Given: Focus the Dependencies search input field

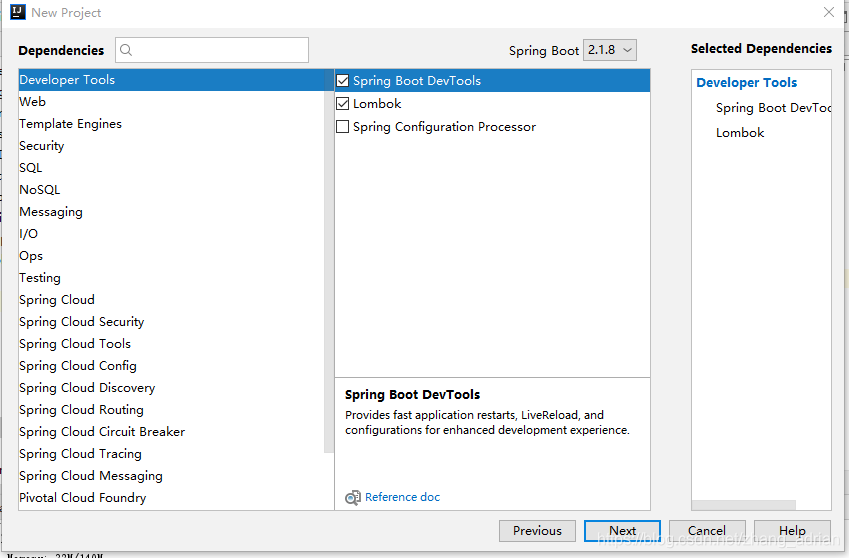Looking at the screenshot, I should [212, 50].
